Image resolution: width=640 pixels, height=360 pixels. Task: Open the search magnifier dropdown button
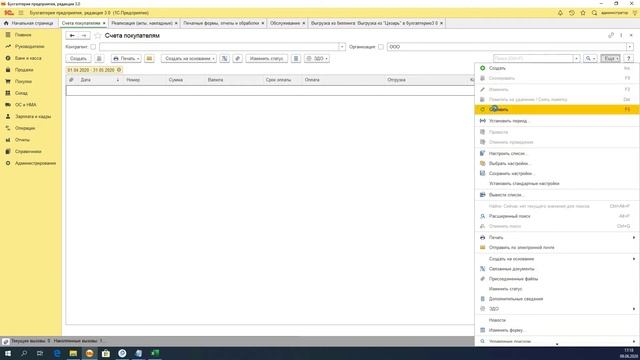(x=590, y=59)
